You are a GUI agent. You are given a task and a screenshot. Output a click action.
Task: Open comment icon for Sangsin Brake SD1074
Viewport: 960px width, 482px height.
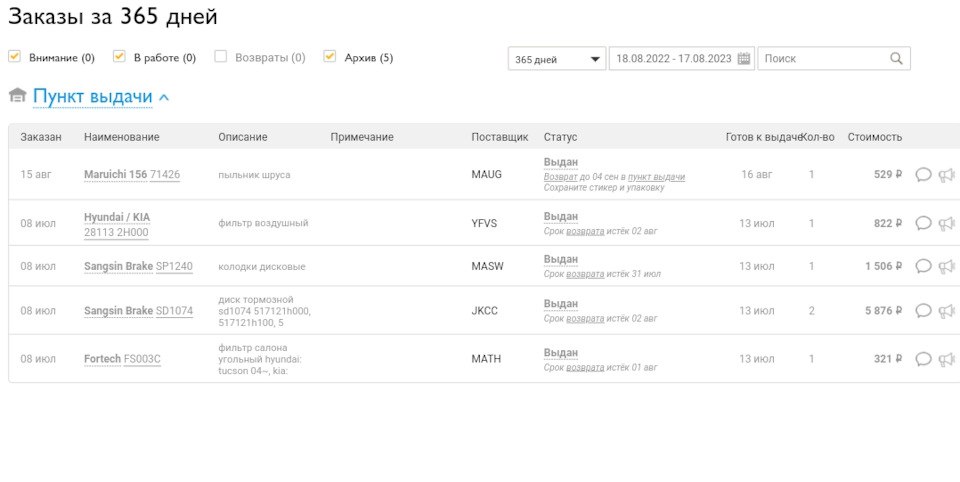[x=923, y=311]
